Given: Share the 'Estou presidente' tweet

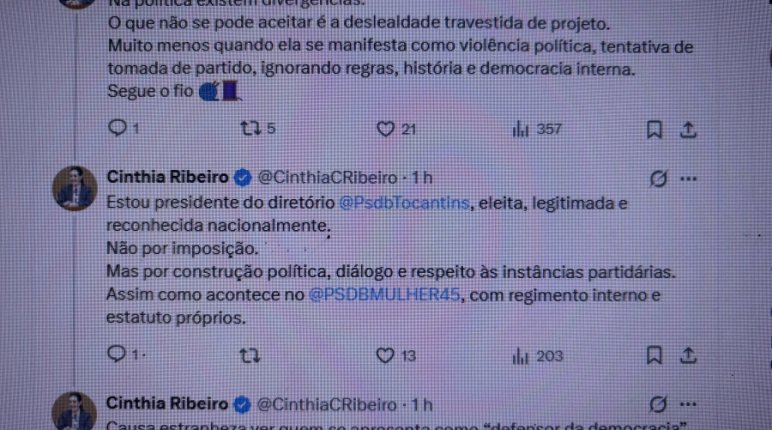Looking at the screenshot, I should tap(688, 355).
